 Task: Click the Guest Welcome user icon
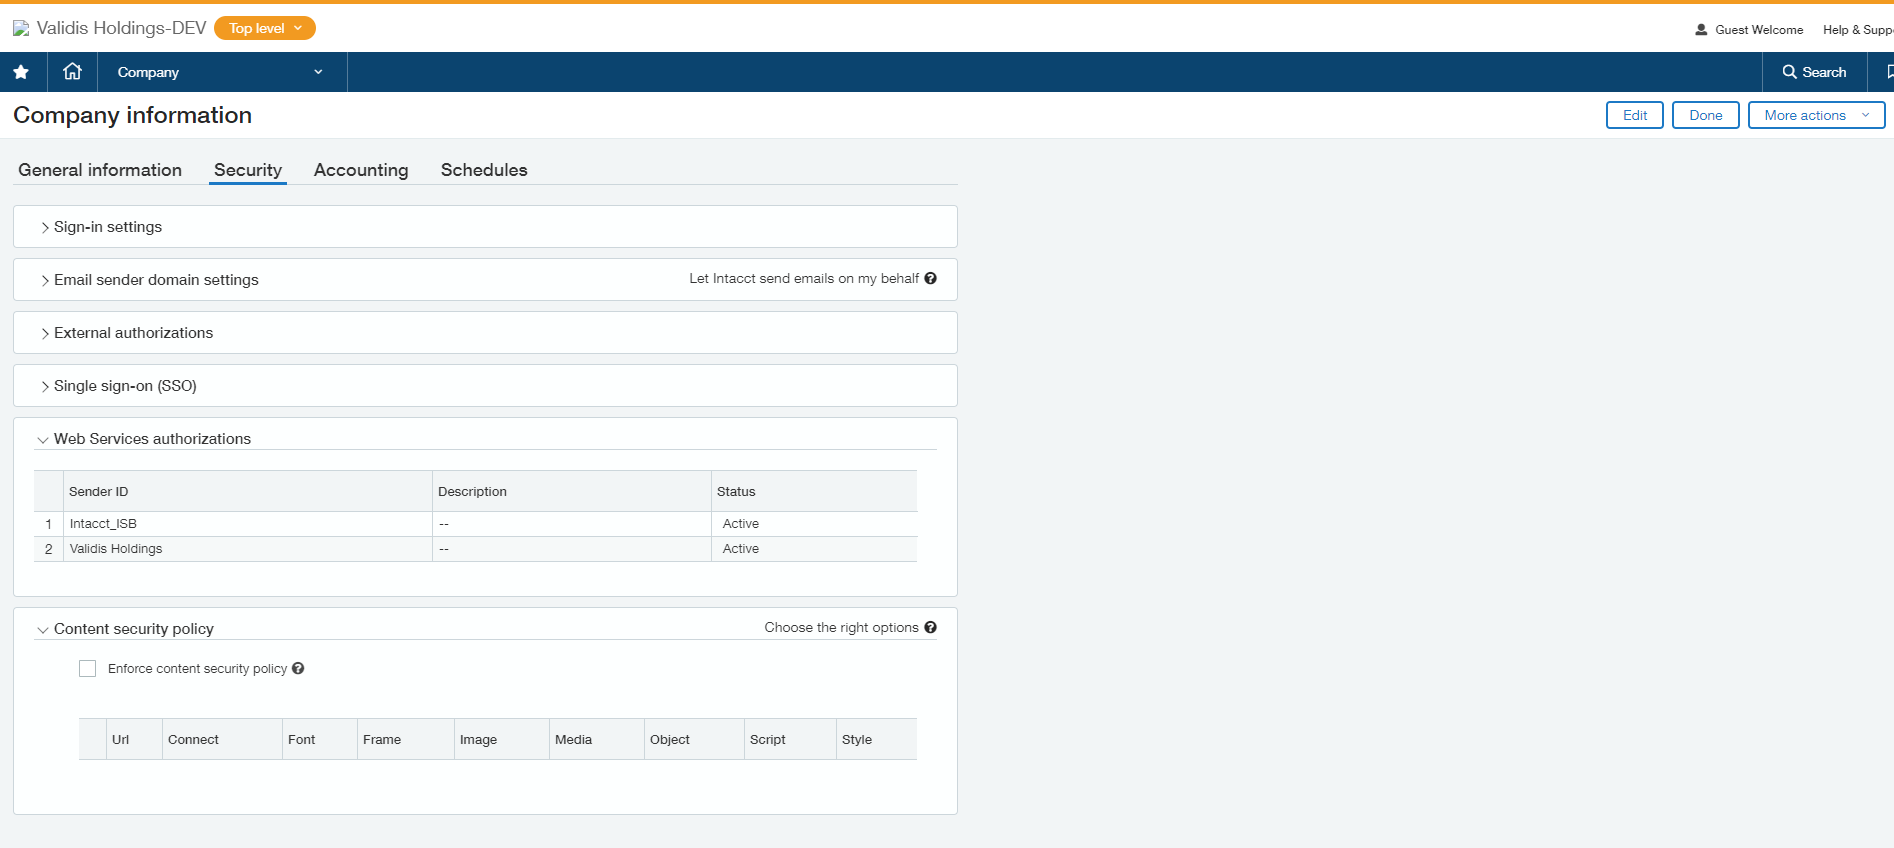1701,30
